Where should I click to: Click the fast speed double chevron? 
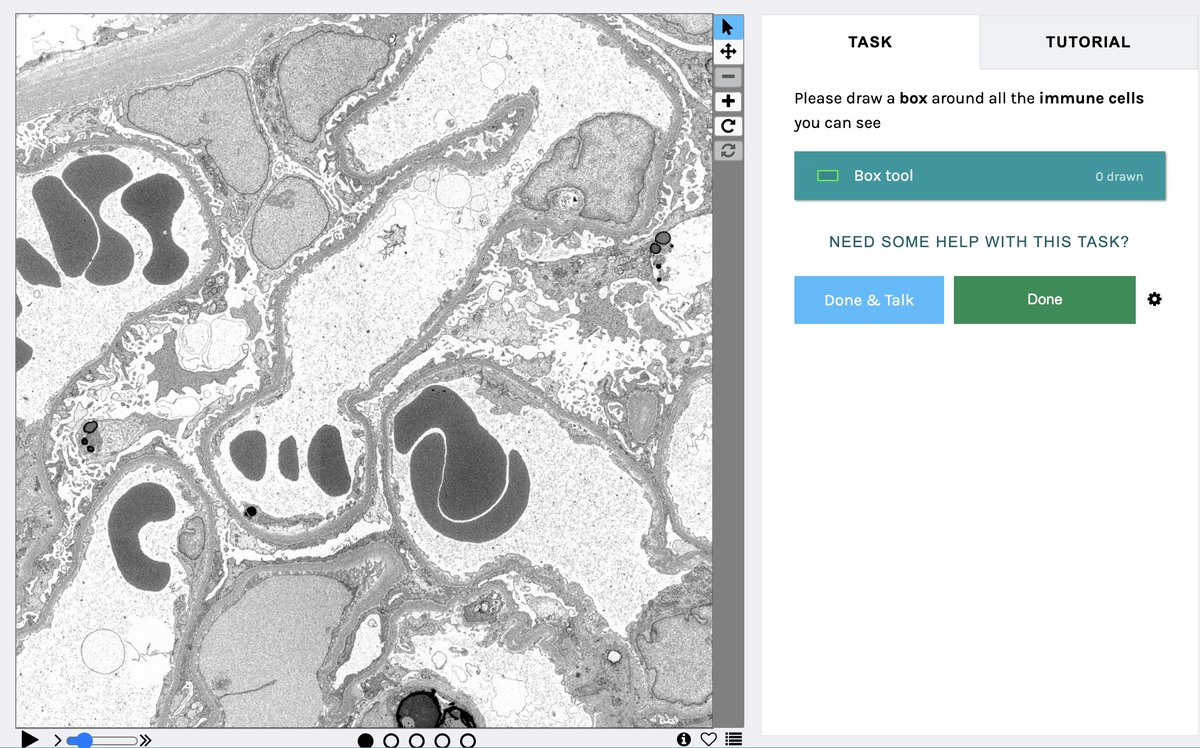click(x=145, y=740)
